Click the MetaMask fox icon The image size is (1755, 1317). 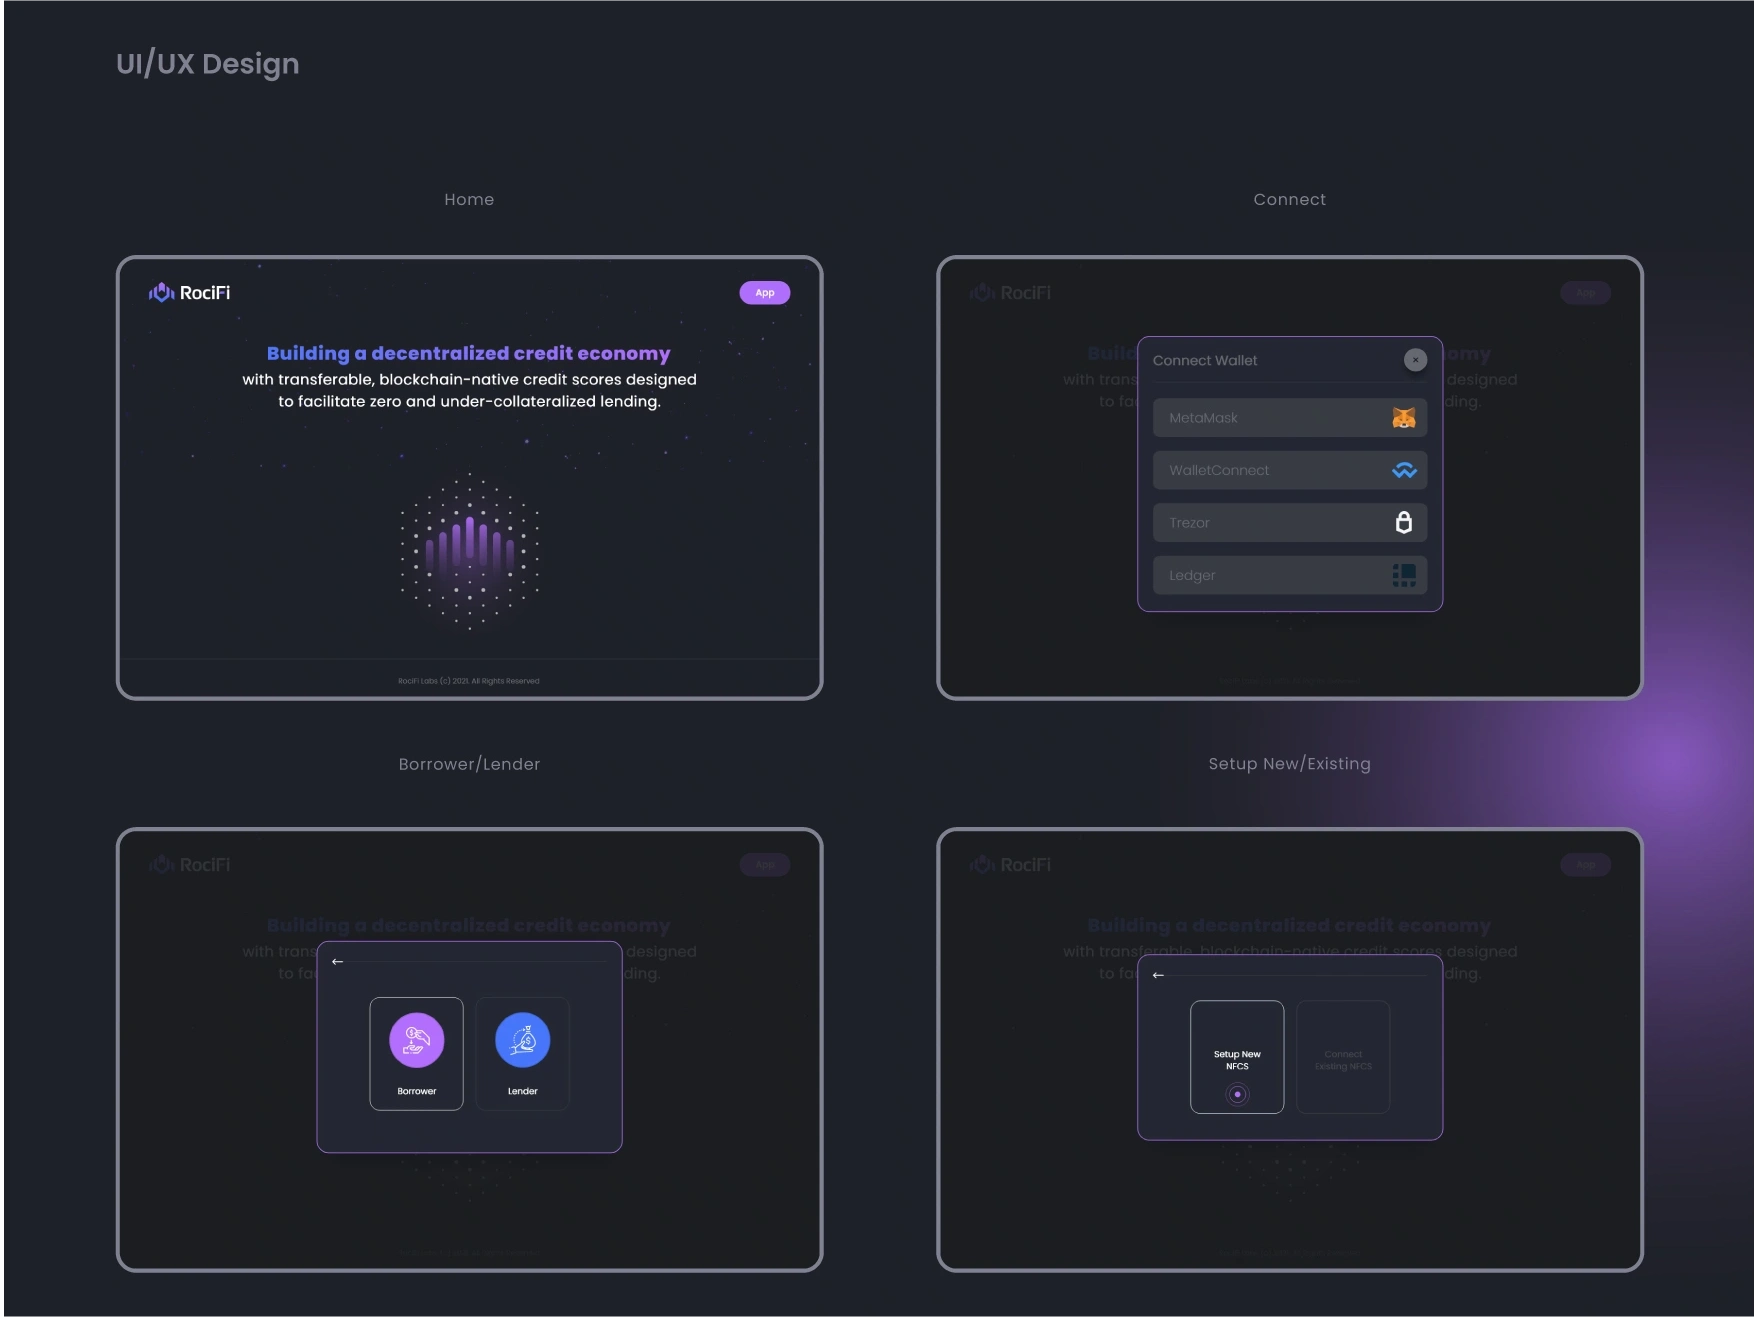pyautogui.click(x=1404, y=417)
